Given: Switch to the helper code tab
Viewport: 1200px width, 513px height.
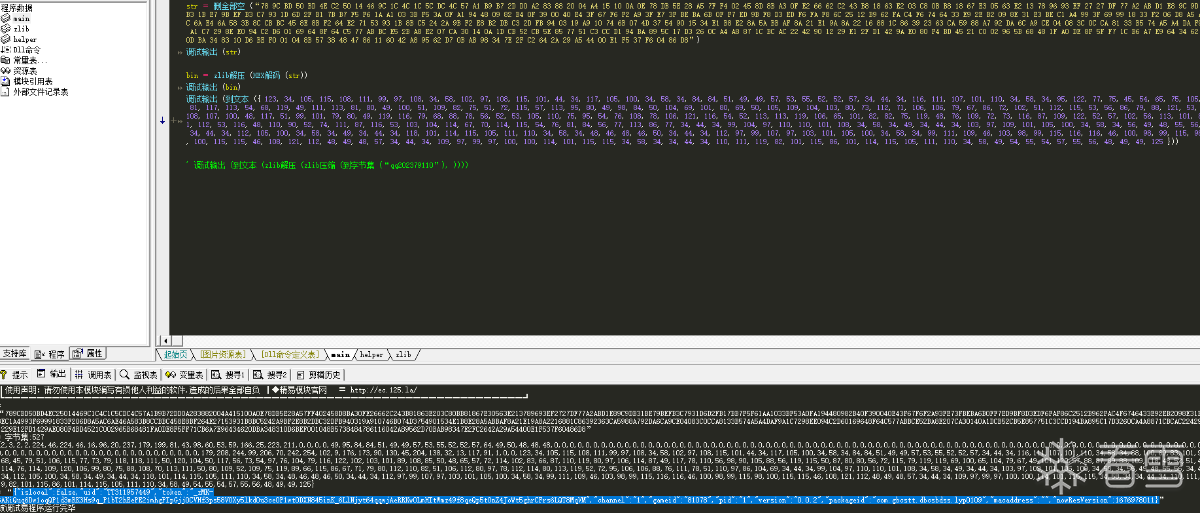Looking at the screenshot, I should tap(372, 354).
